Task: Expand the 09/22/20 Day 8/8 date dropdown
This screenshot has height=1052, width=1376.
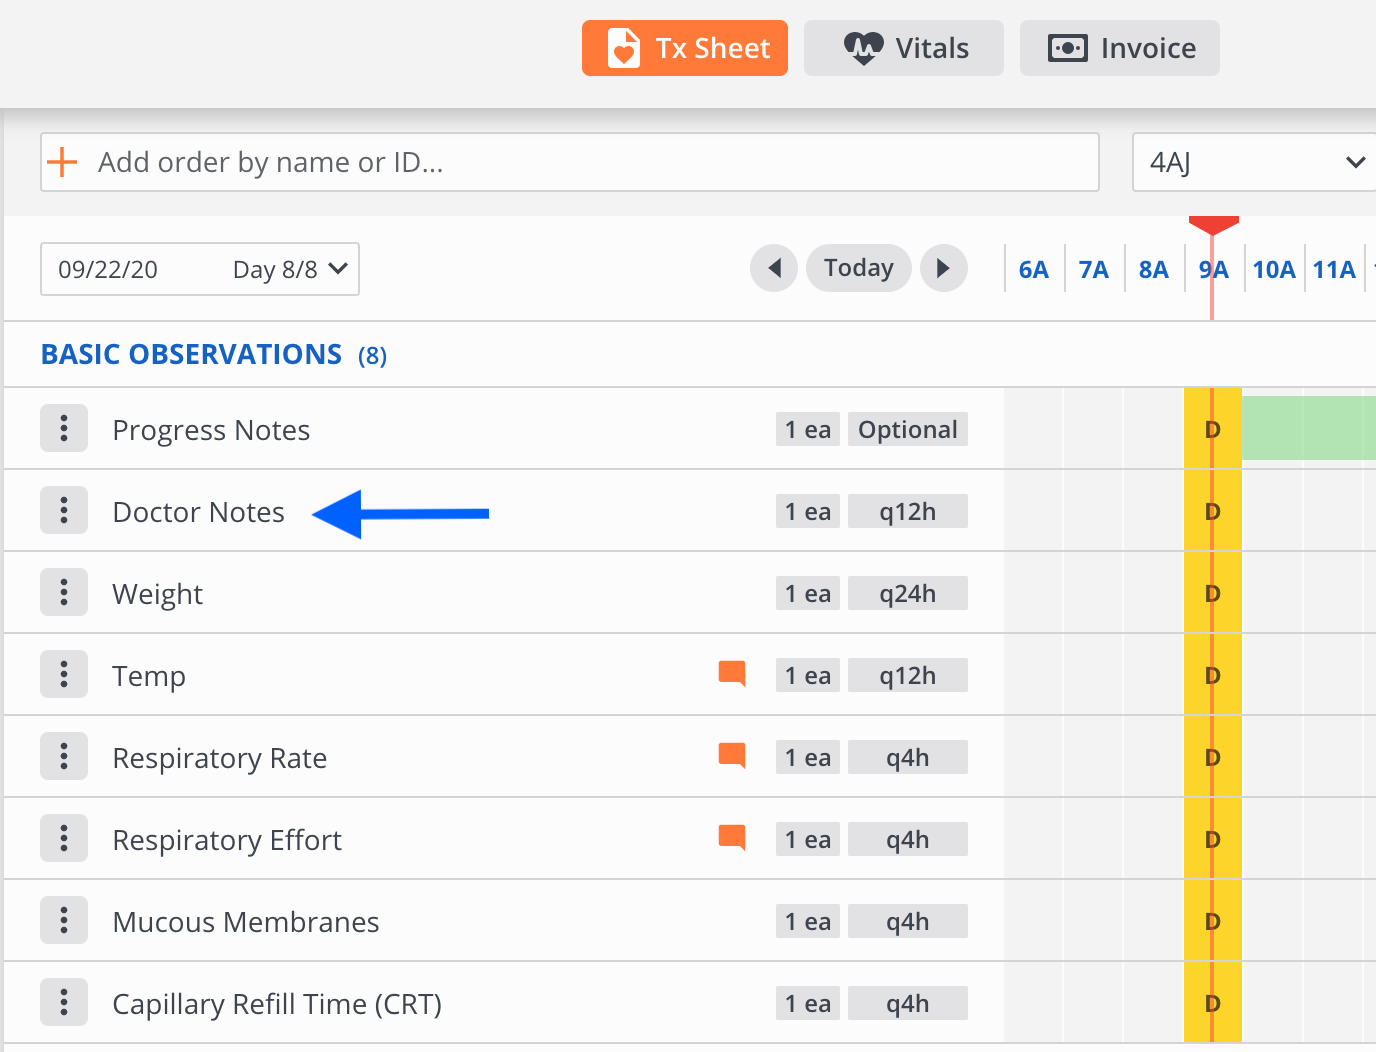Action: 200,269
